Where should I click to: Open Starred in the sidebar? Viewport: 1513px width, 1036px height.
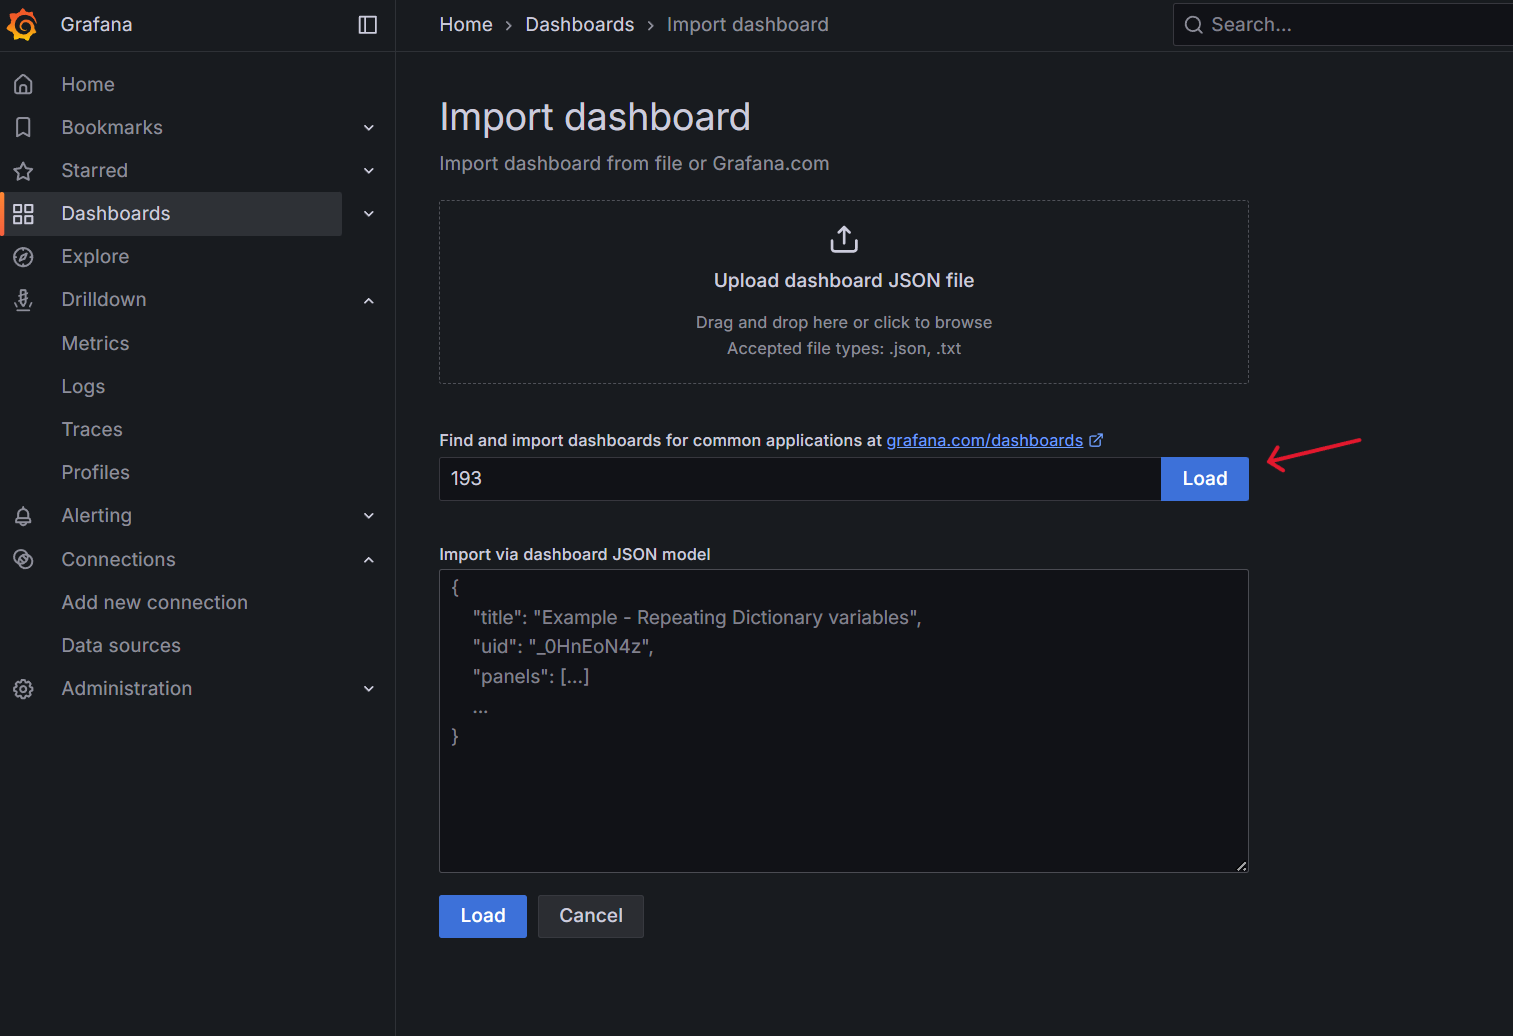(x=95, y=171)
